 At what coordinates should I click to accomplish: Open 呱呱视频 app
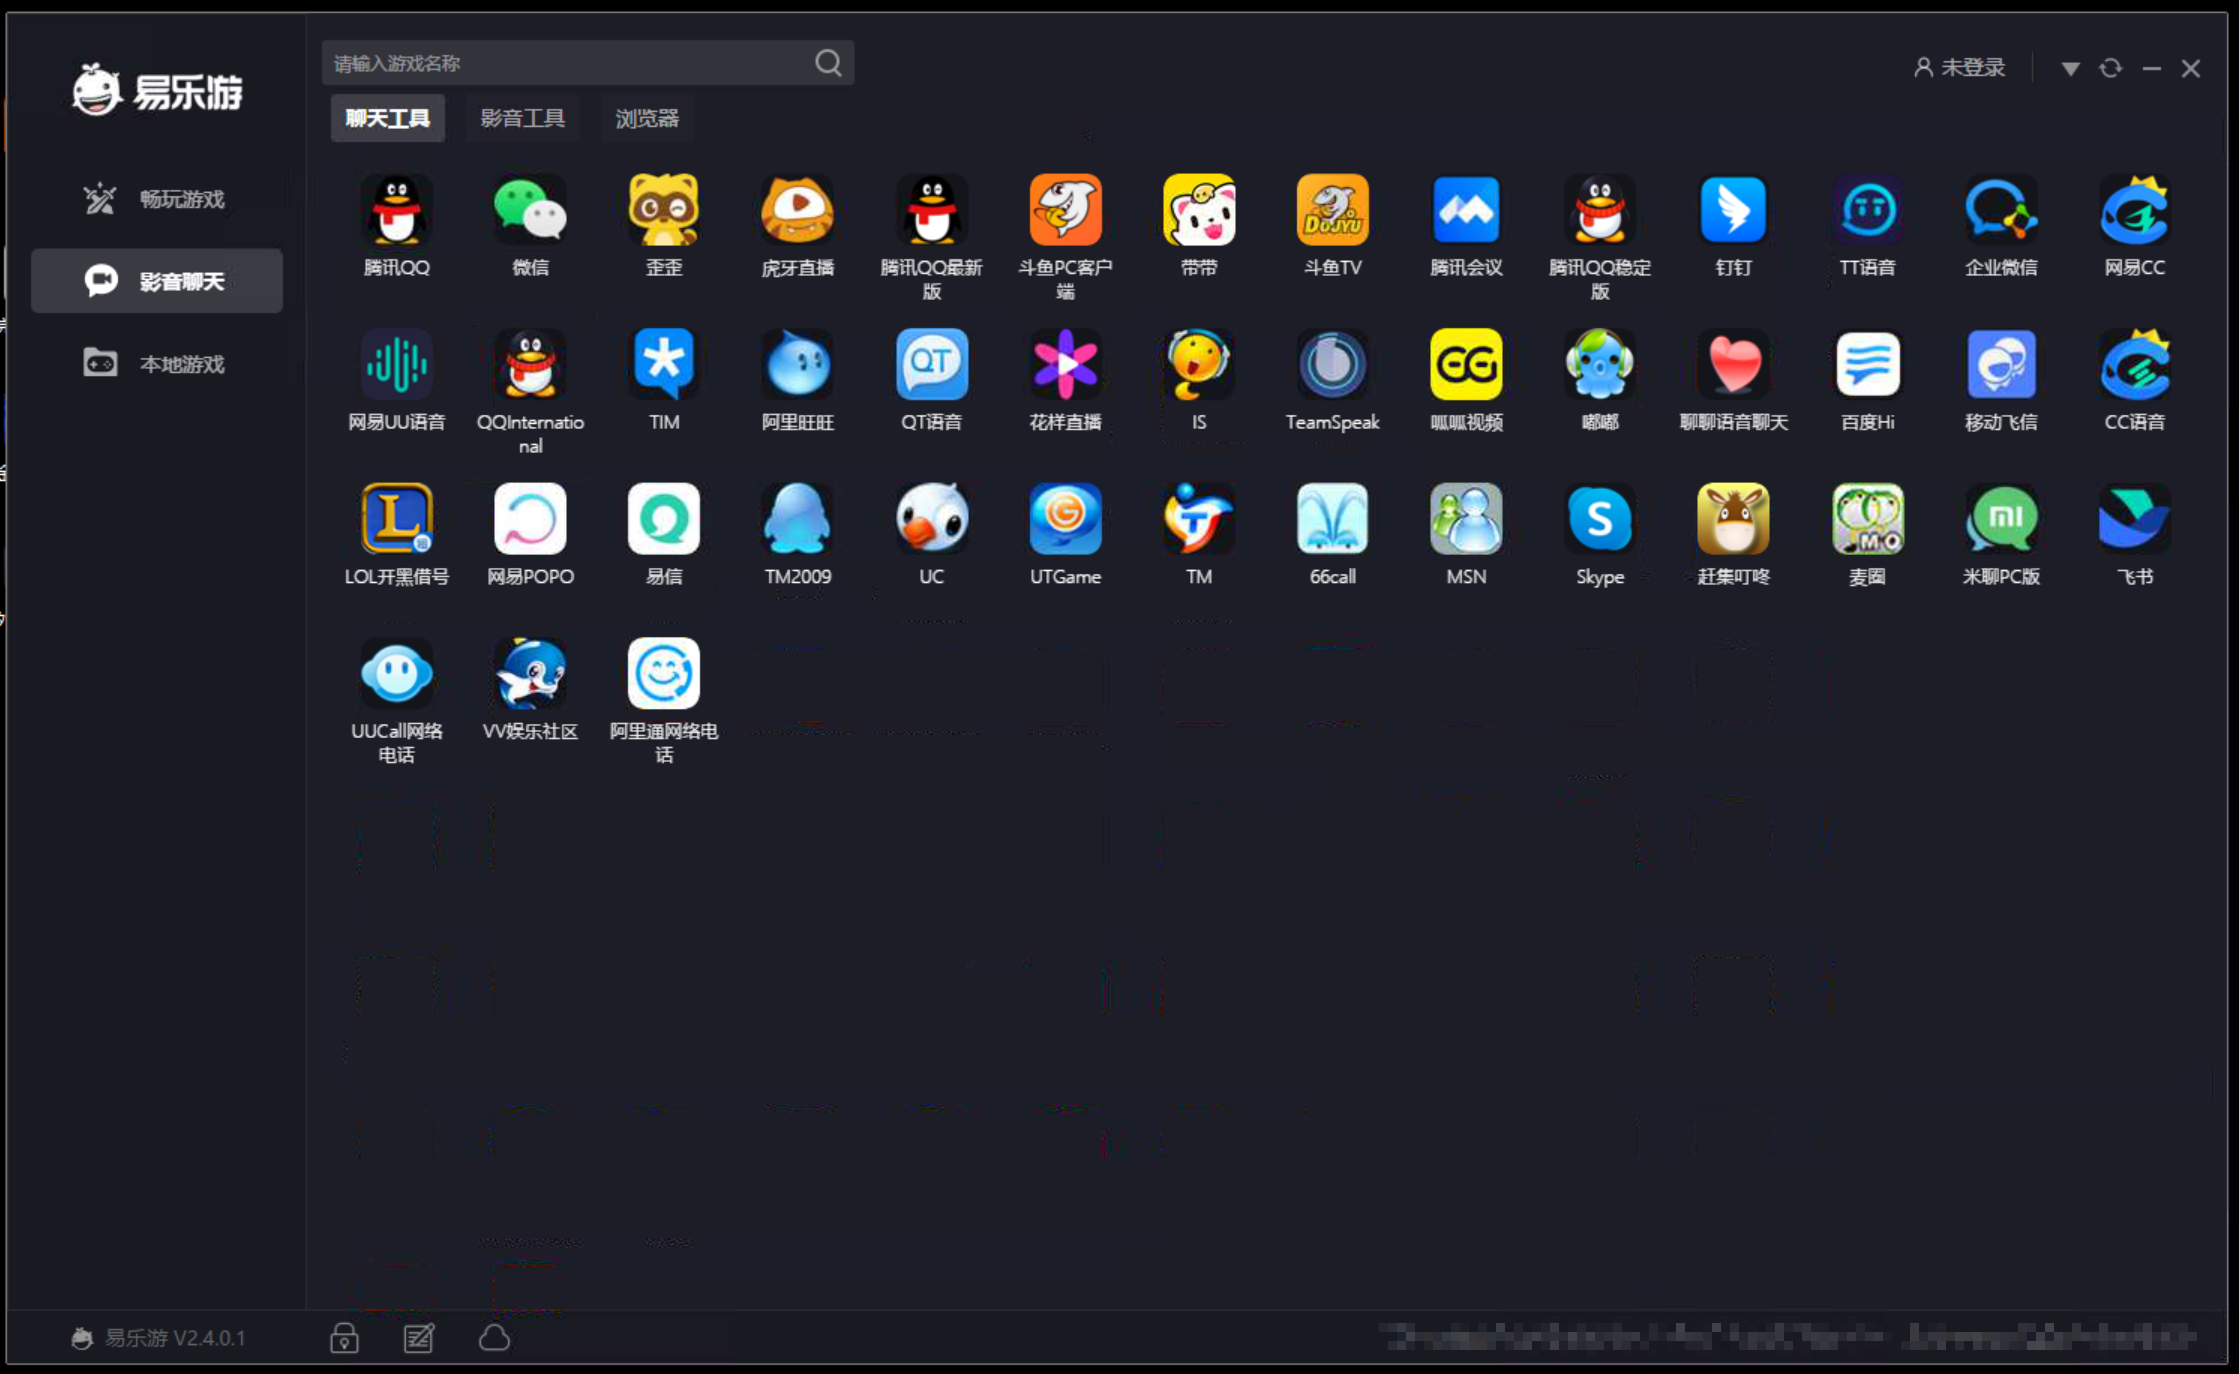[1466, 364]
